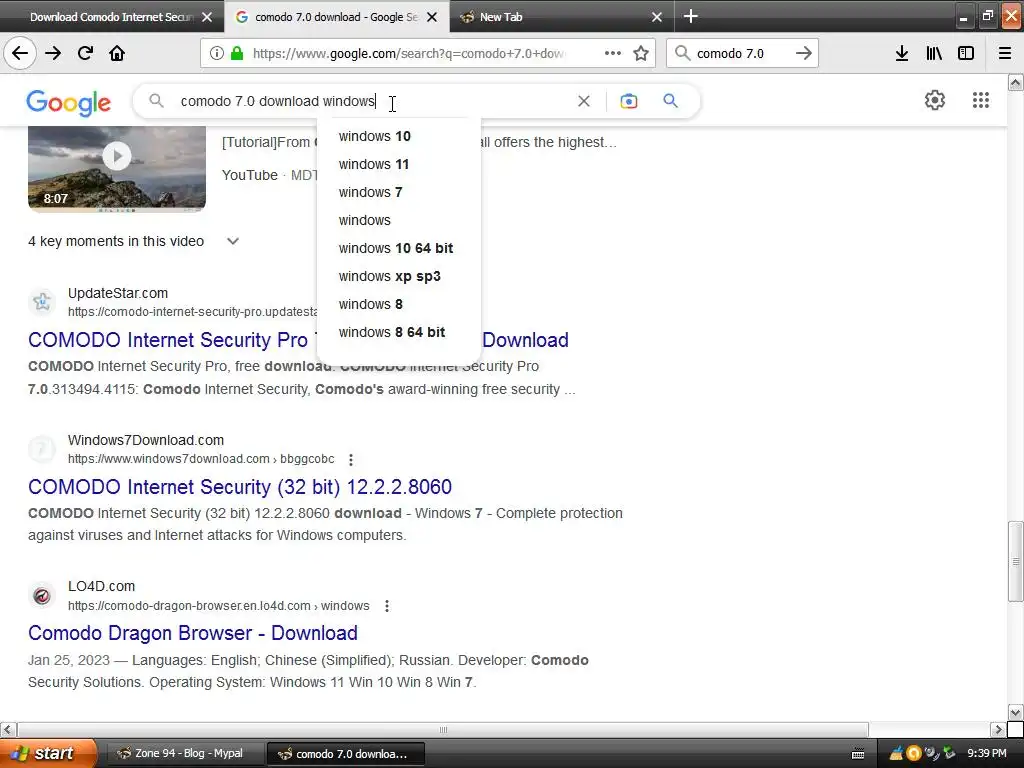Click the UpdateStar.com site name
Image resolution: width=1024 pixels, height=768 pixels.
pos(118,293)
